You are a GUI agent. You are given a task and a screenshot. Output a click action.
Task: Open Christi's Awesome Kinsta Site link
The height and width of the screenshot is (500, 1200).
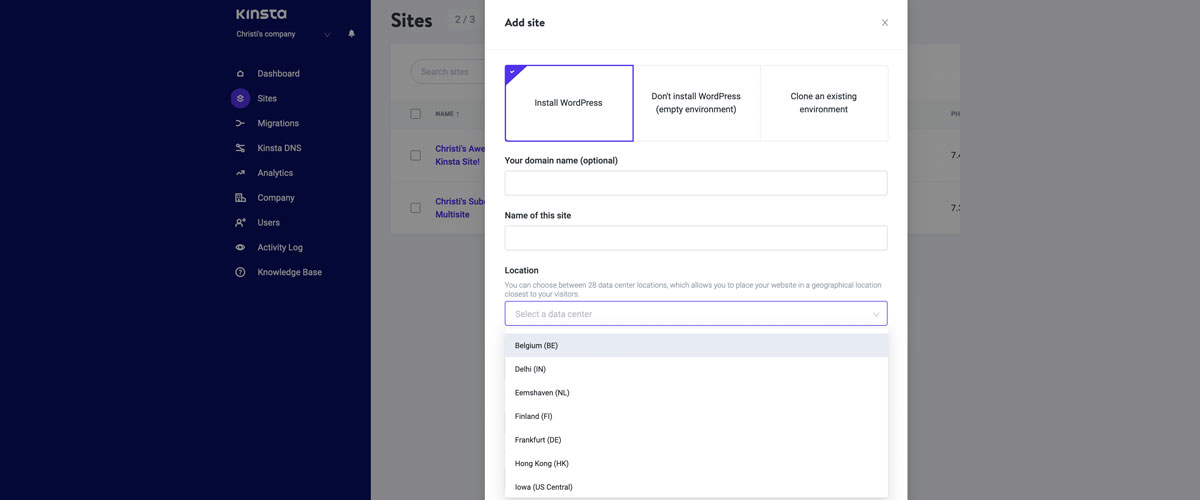click(460, 155)
